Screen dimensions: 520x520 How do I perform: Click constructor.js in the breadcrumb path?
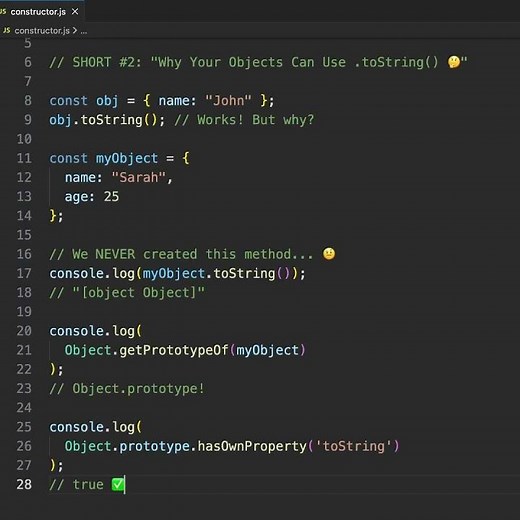click(x=42, y=31)
